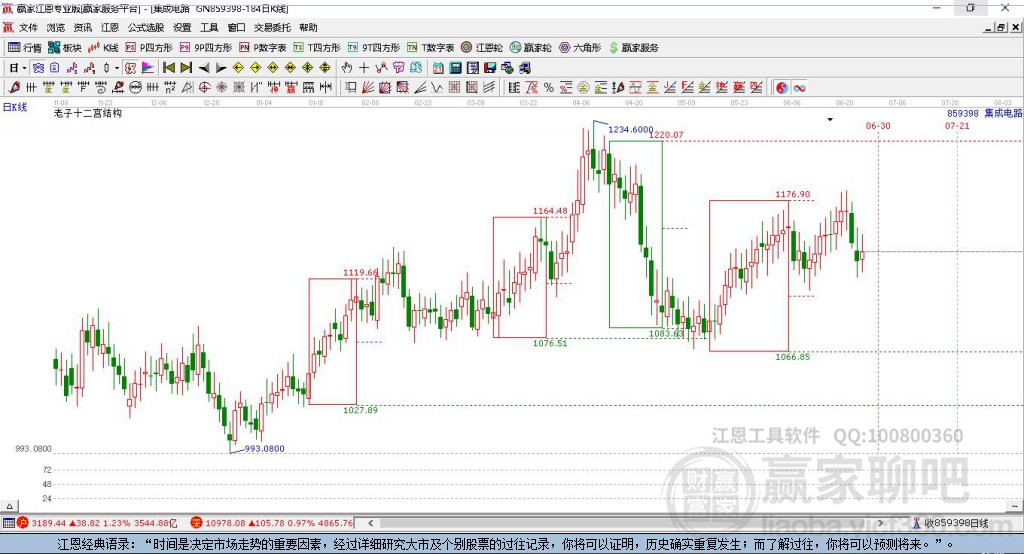Switch to the K线 candlestick chart button
The image size is (1024, 554).
click(x=103, y=48)
